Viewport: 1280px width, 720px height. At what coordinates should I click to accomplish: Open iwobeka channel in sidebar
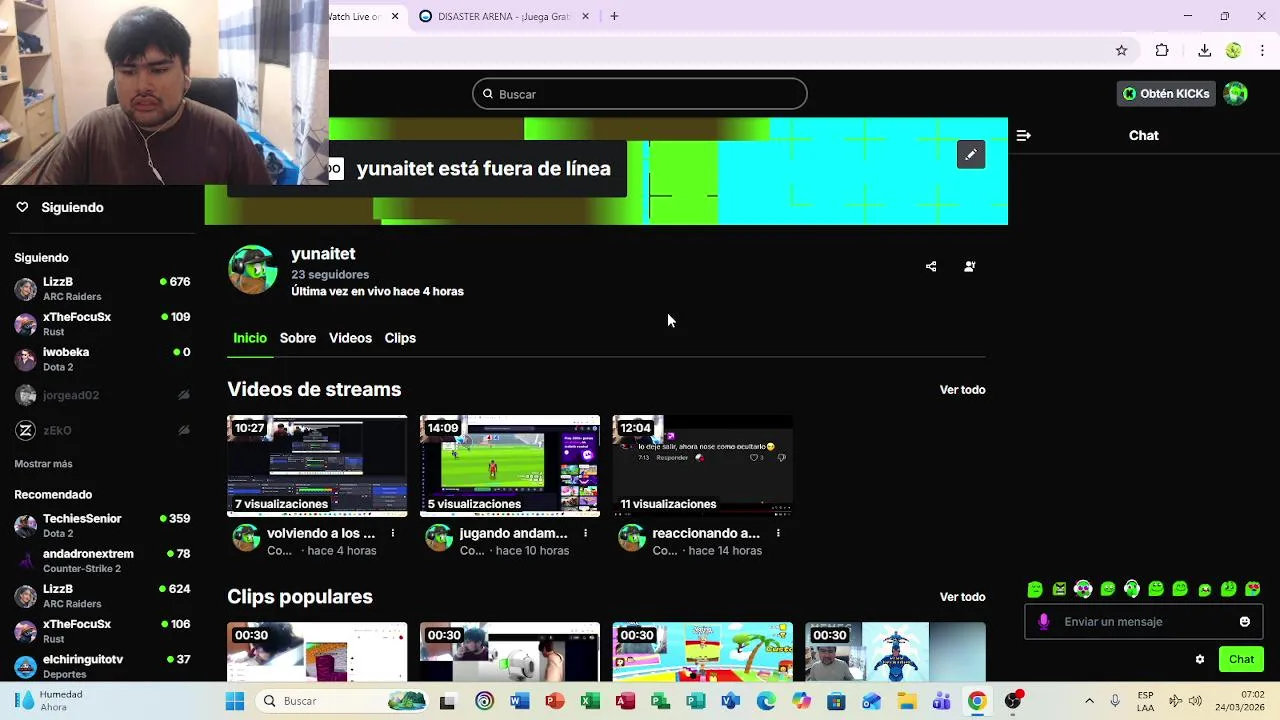pyautogui.click(x=102, y=359)
